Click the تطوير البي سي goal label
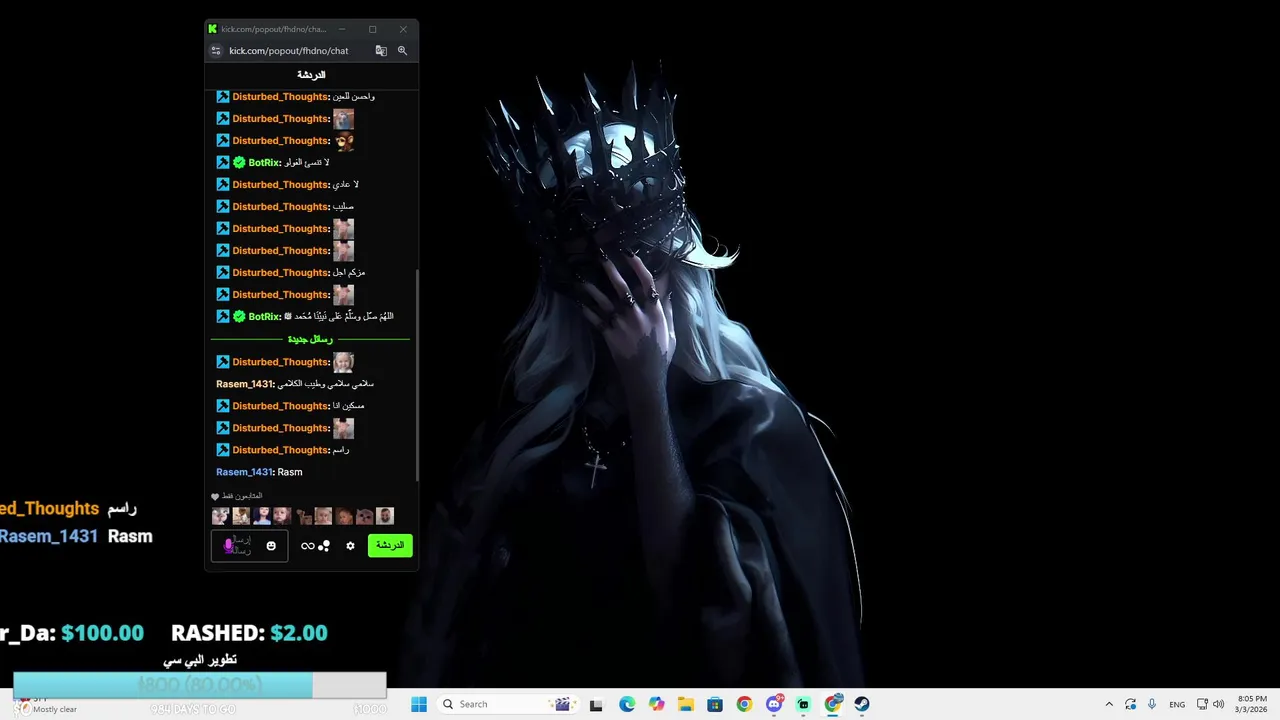 click(x=200, y=660)
